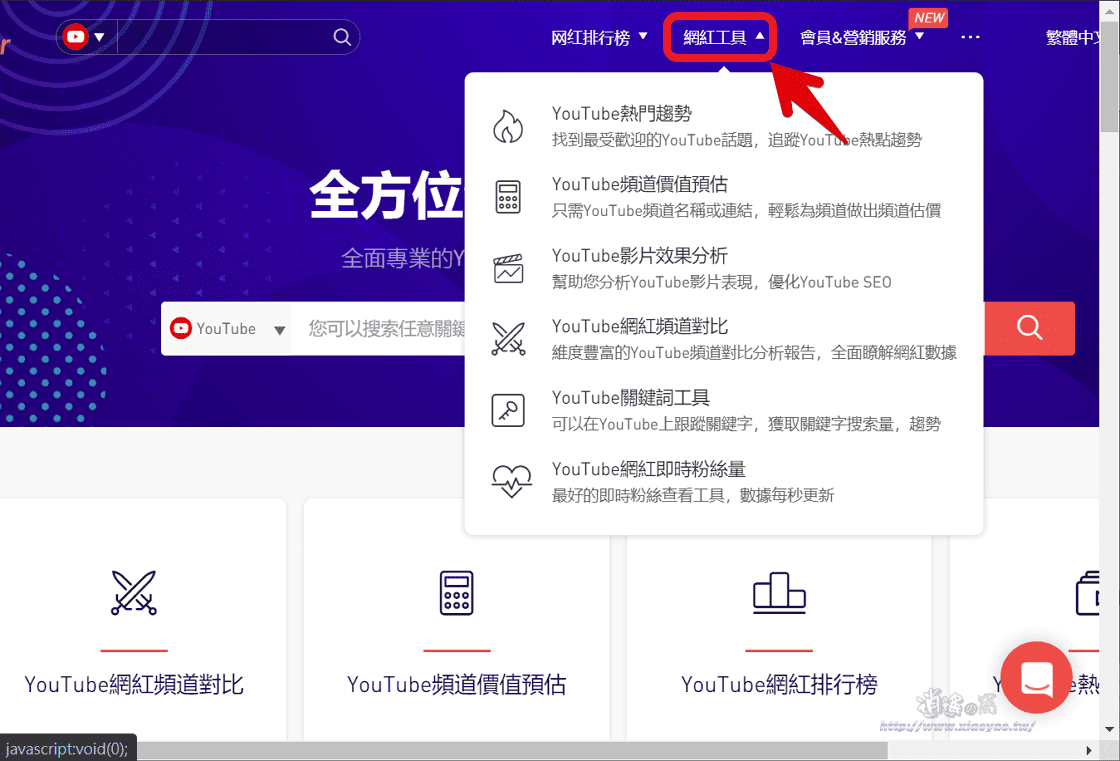The image size is (1120, 761).
Task: Select the YouTube關鍵詞工具 menu item
Action: pos(724,411)
